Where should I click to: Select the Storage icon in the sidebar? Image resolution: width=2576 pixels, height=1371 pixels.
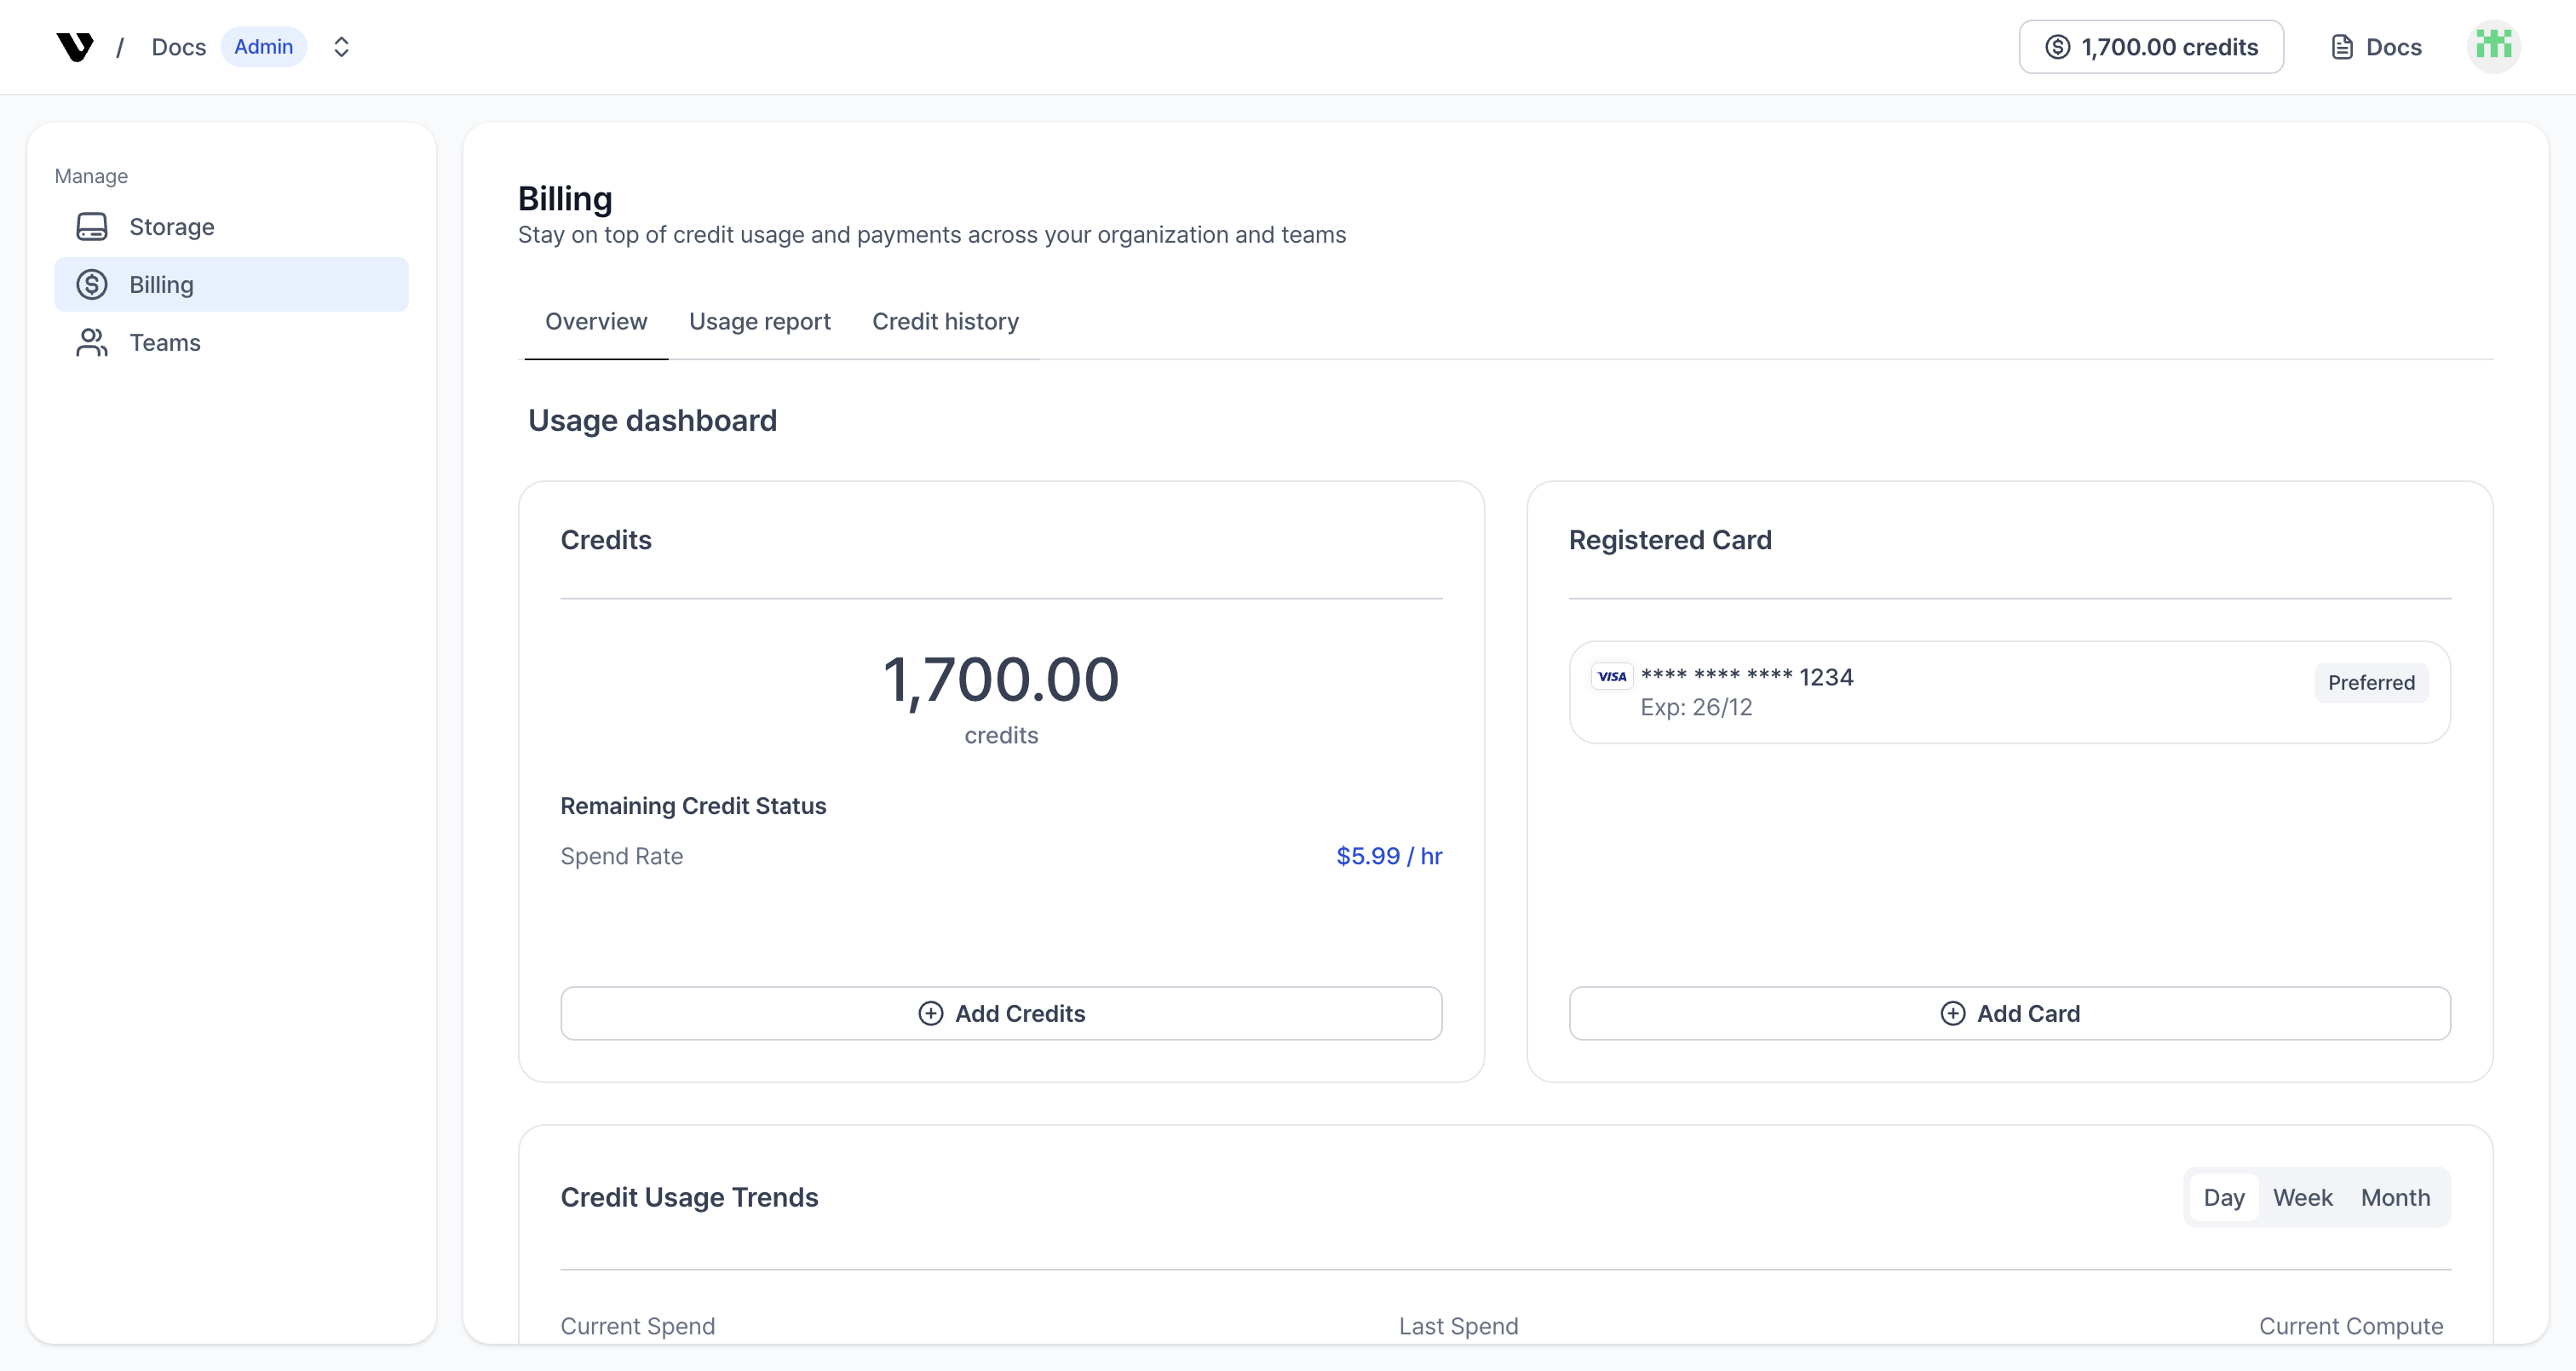(x=92, y=226)
